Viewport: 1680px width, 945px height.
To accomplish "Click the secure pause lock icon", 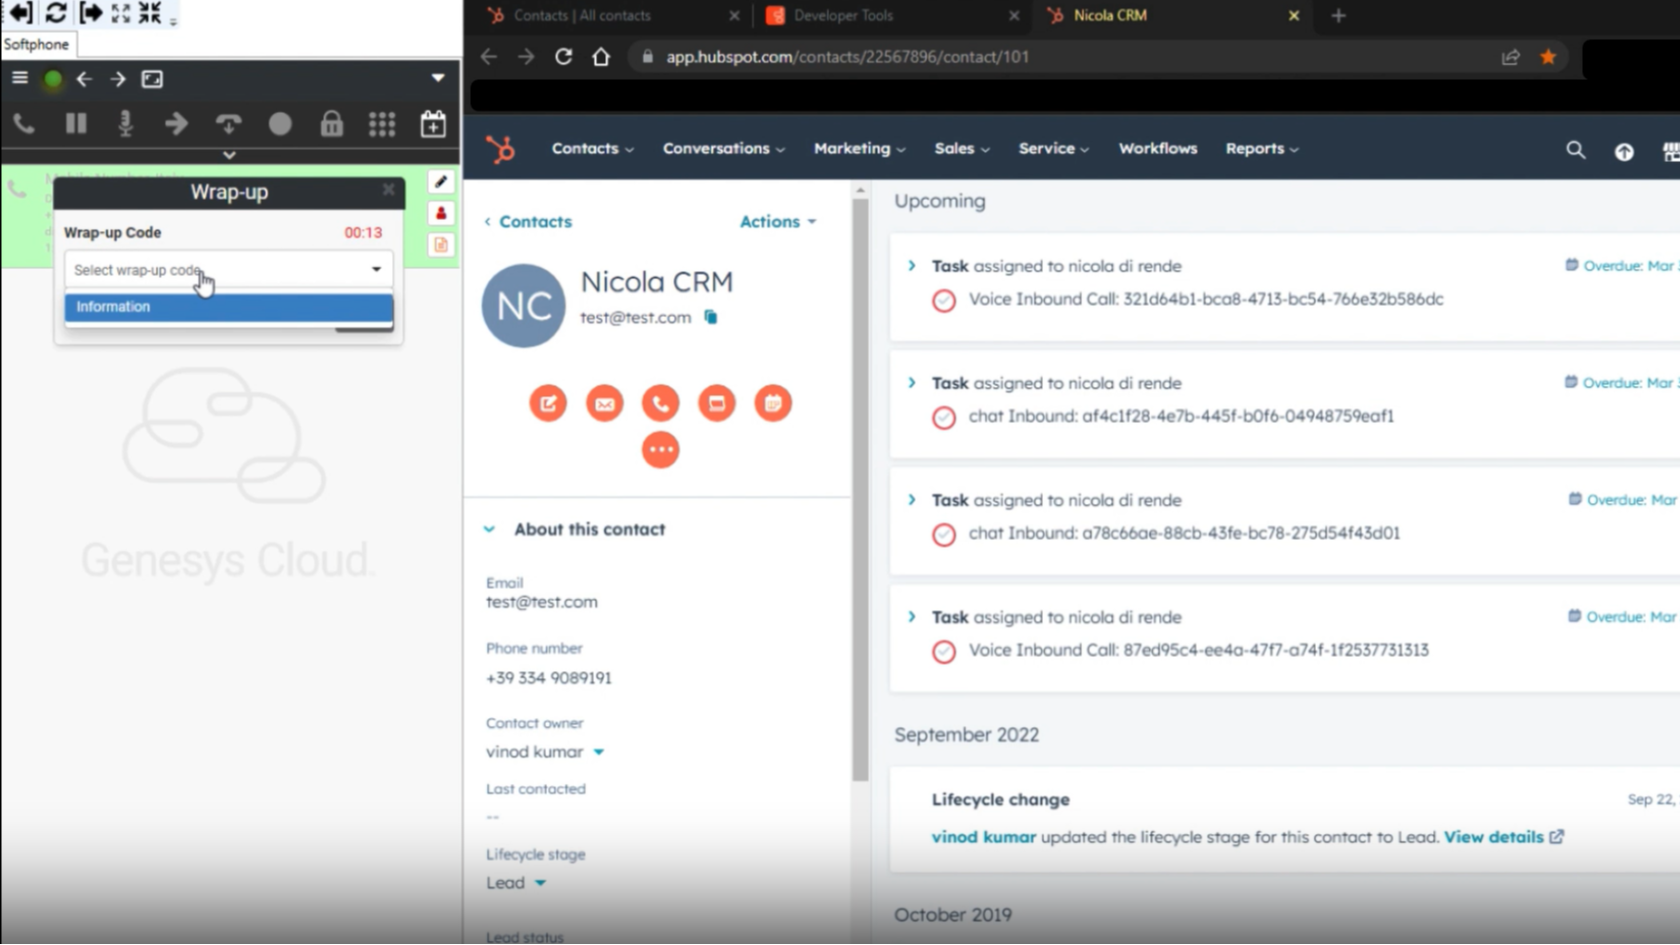I will [331, 124].
